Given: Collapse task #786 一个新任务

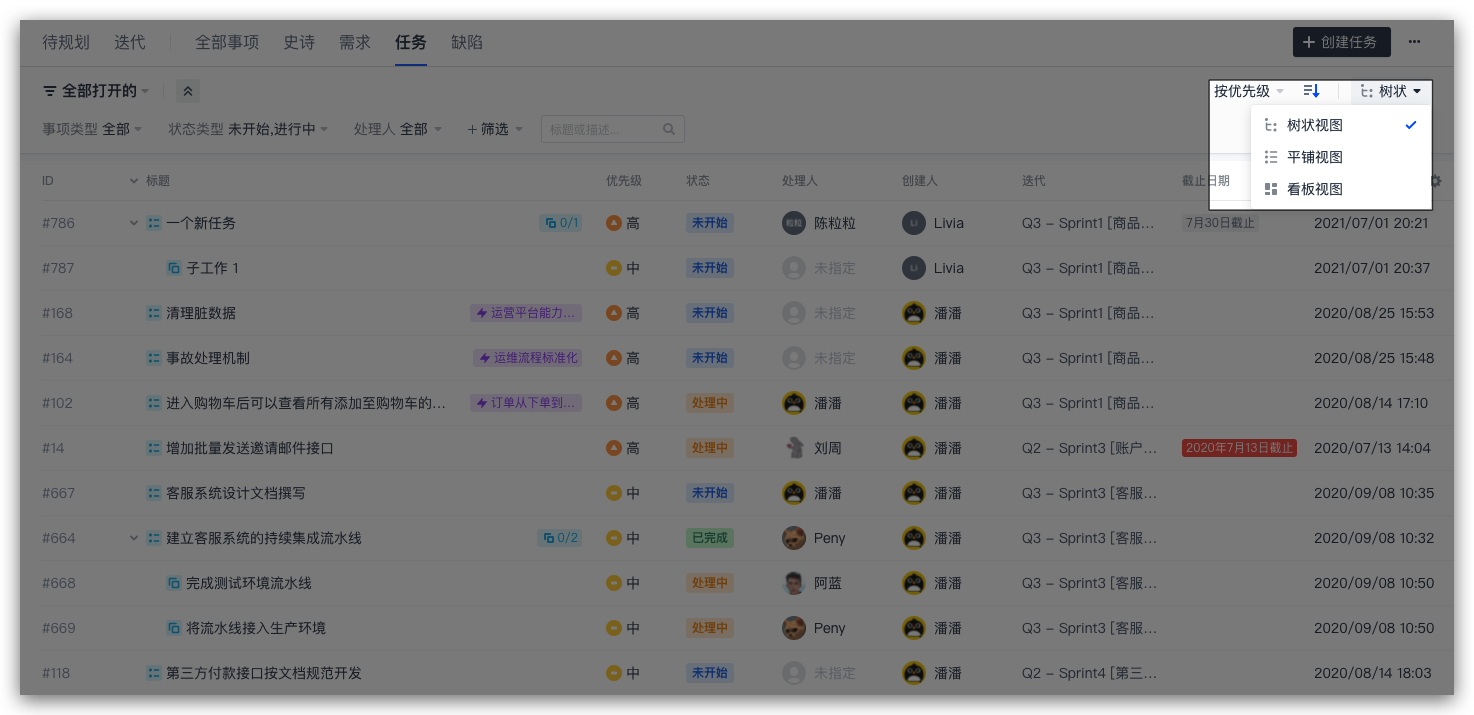Looking at the screenshot, I should point(134,223).
